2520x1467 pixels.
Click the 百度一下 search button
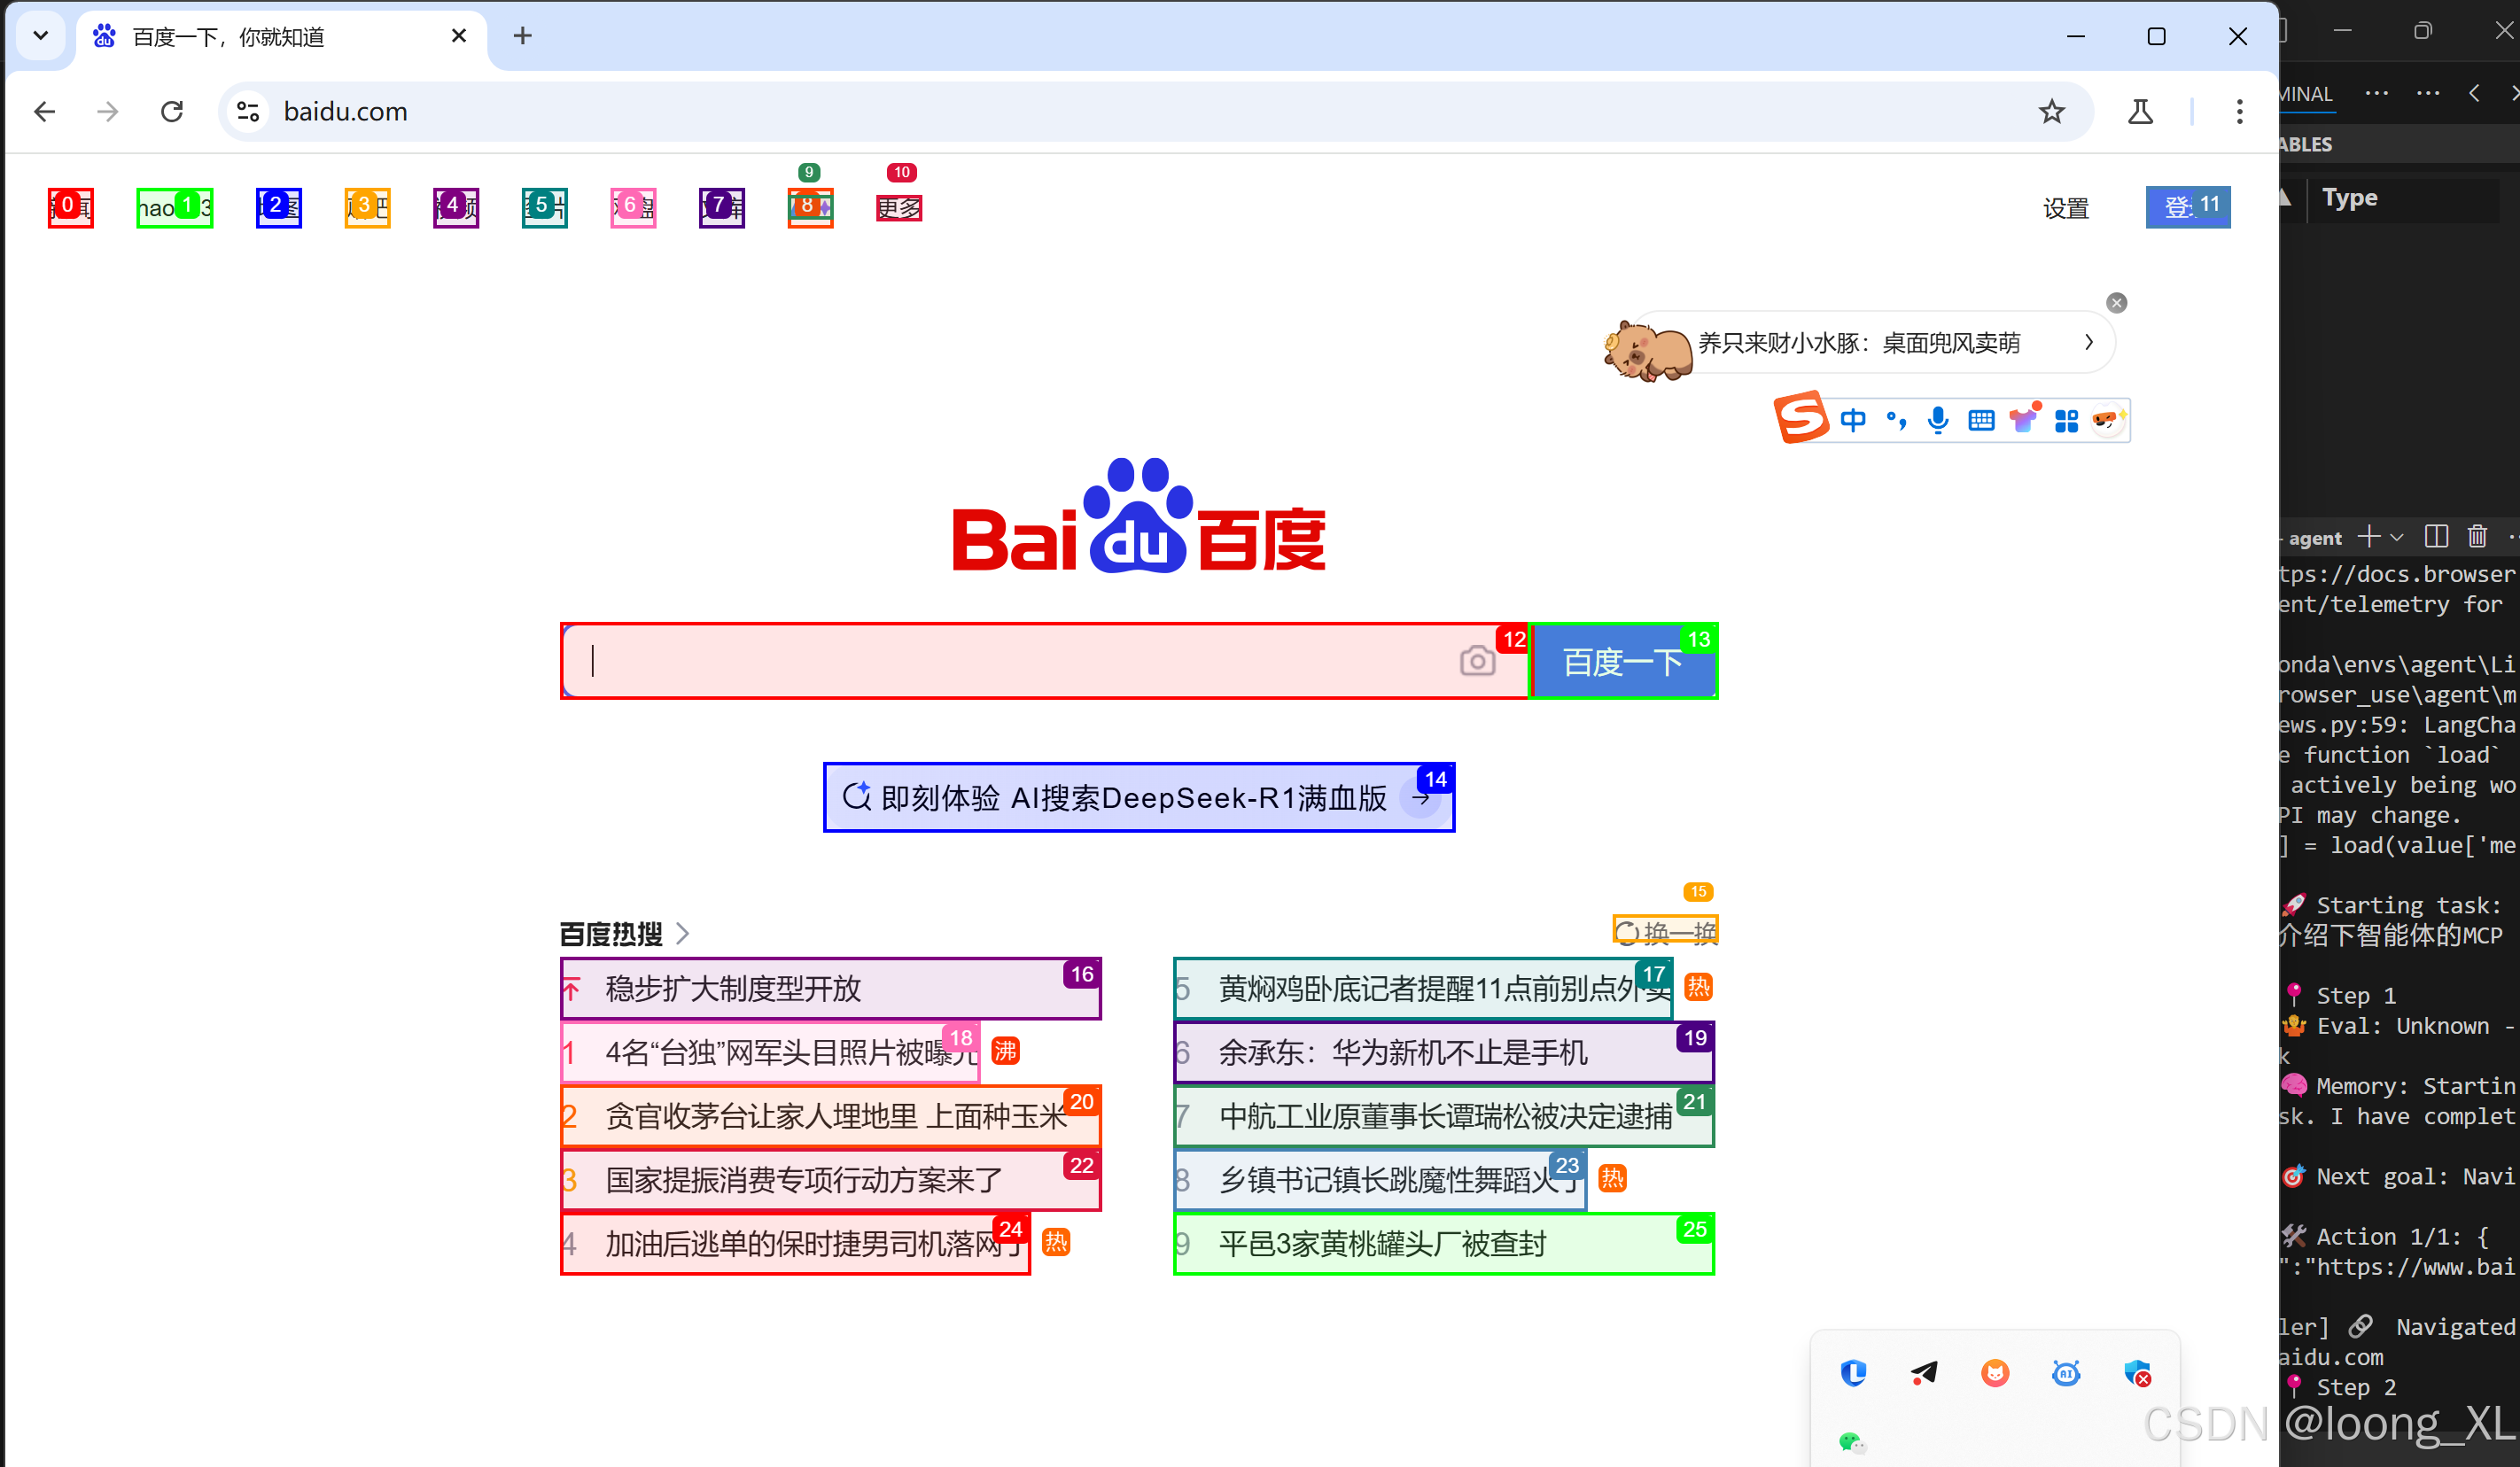coord(1622,661)
